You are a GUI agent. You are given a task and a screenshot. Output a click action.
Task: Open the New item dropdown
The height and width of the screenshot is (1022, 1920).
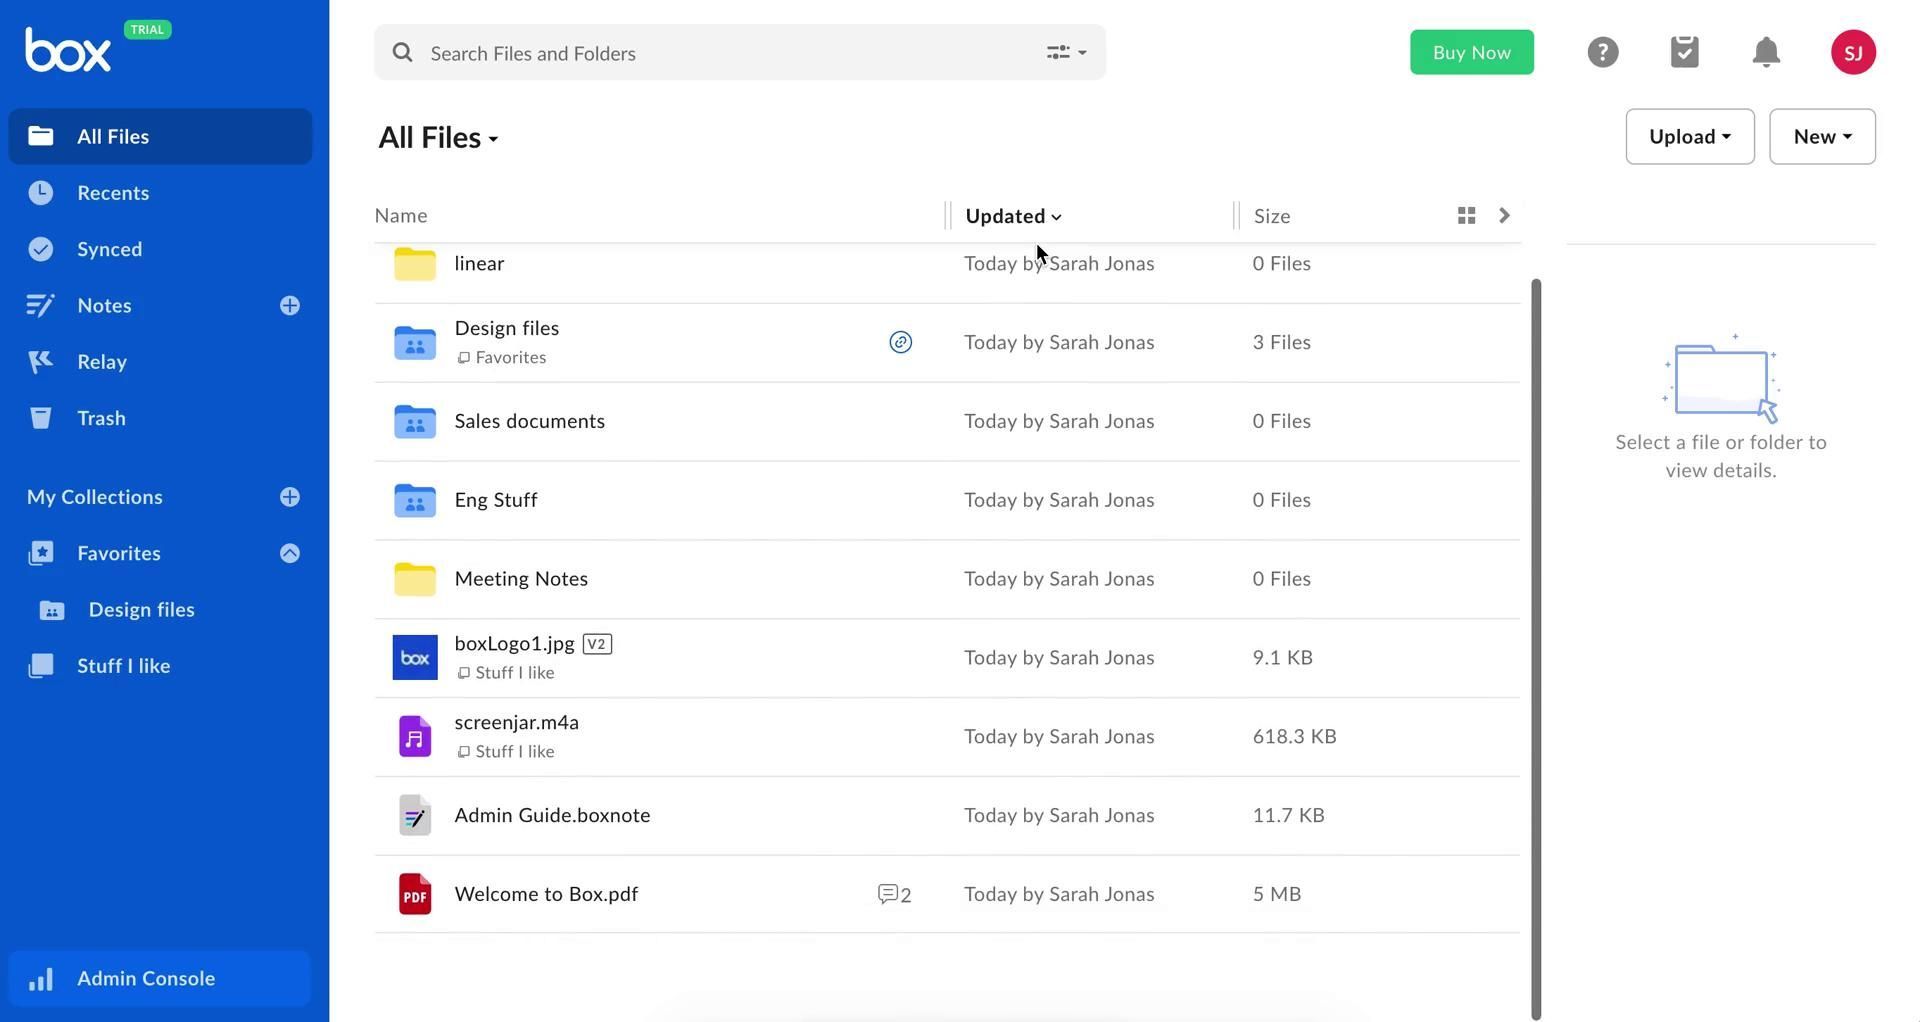(x=1821, y=137)
